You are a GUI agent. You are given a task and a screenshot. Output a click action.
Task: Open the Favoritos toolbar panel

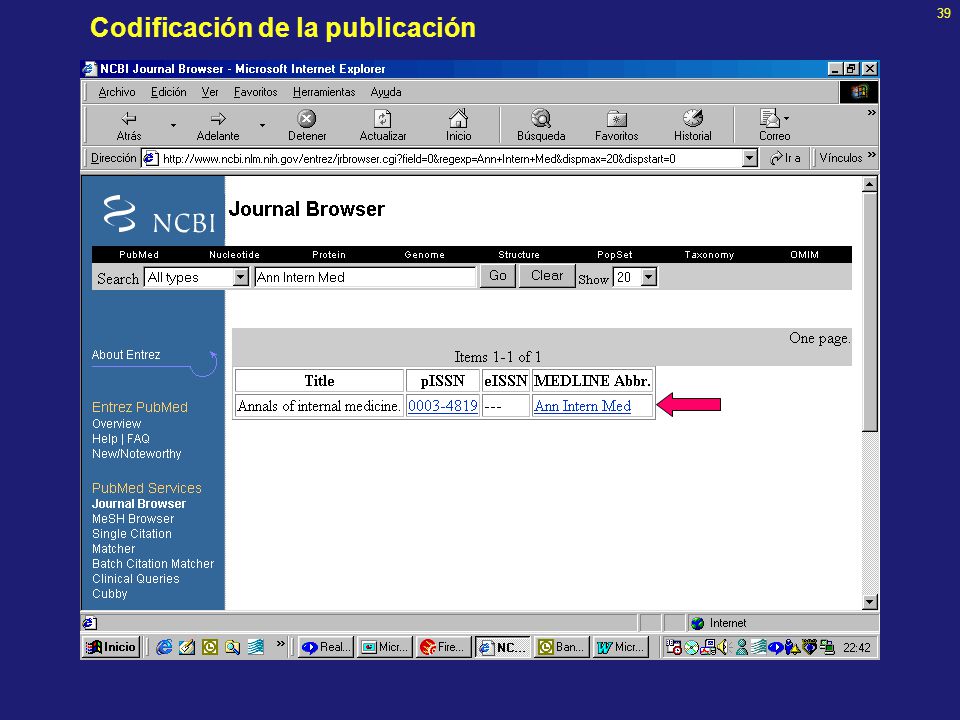pyautogui.click(x=617, y=125)
